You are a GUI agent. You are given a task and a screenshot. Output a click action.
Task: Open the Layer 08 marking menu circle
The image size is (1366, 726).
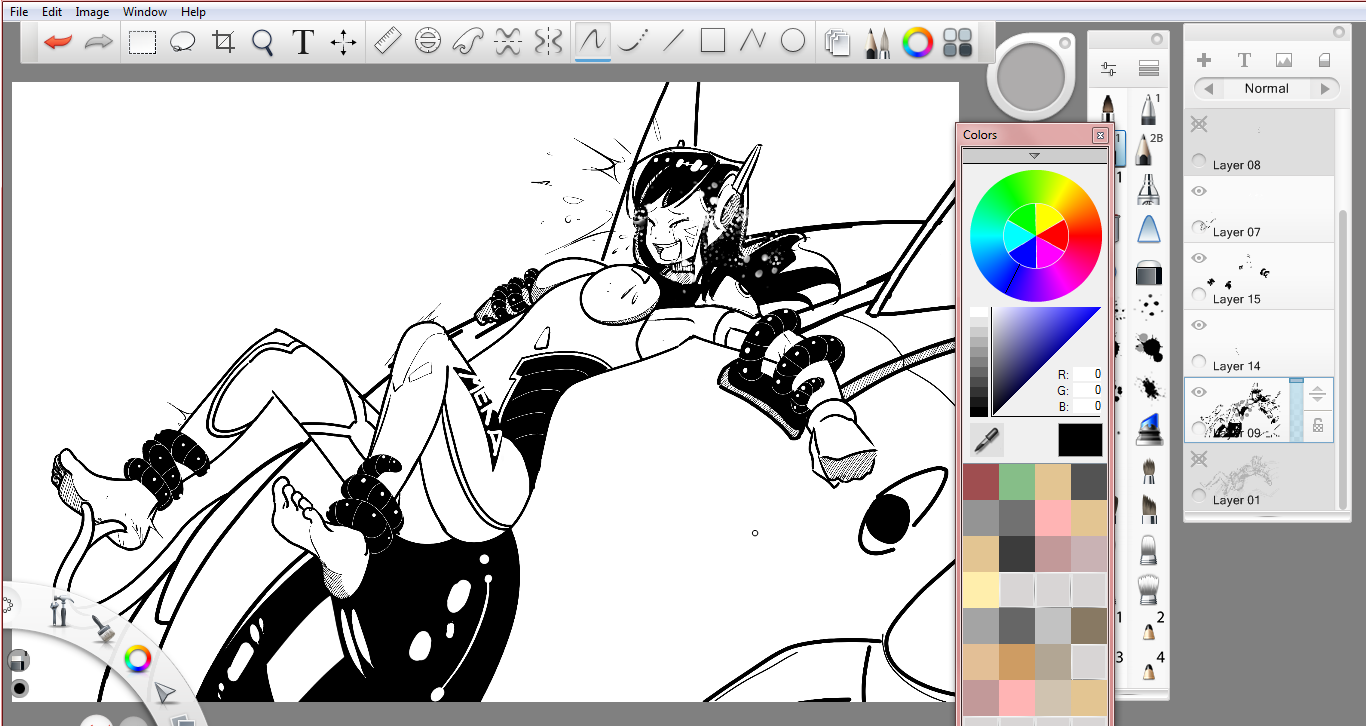pyautogui.click(x=1198, y=161)
